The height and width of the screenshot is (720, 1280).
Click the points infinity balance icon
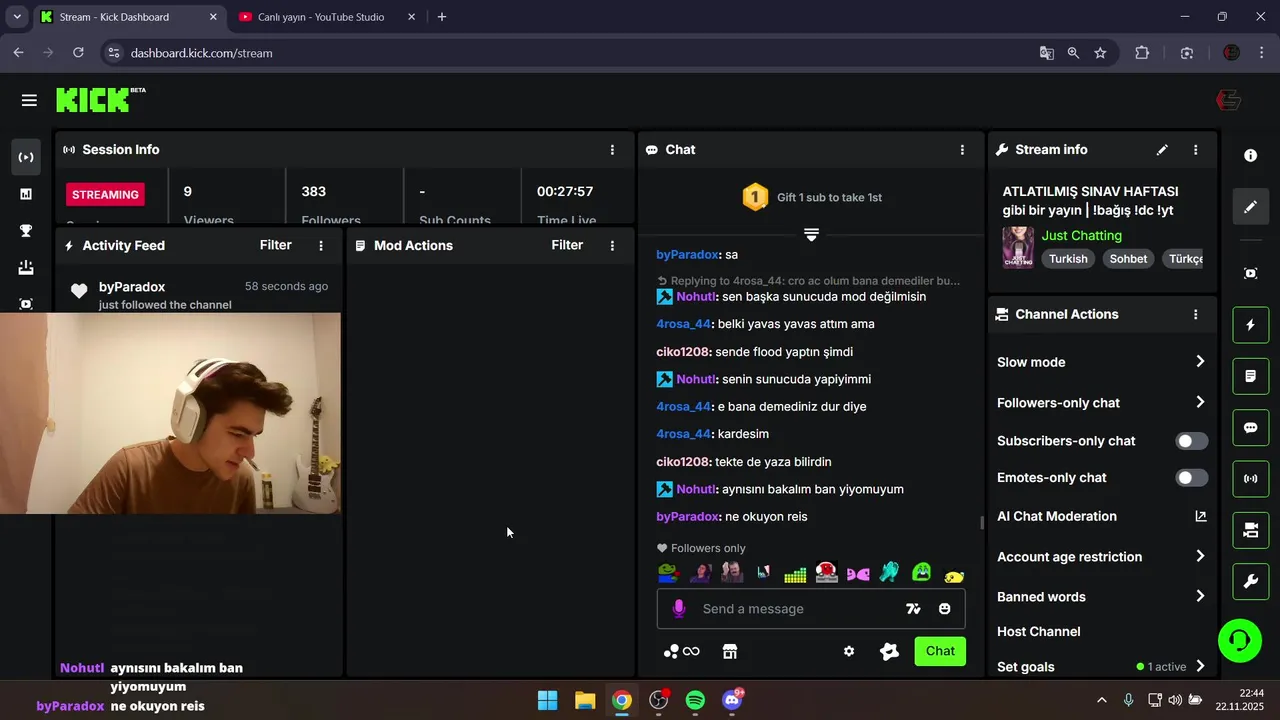click(x=682, y=651)
